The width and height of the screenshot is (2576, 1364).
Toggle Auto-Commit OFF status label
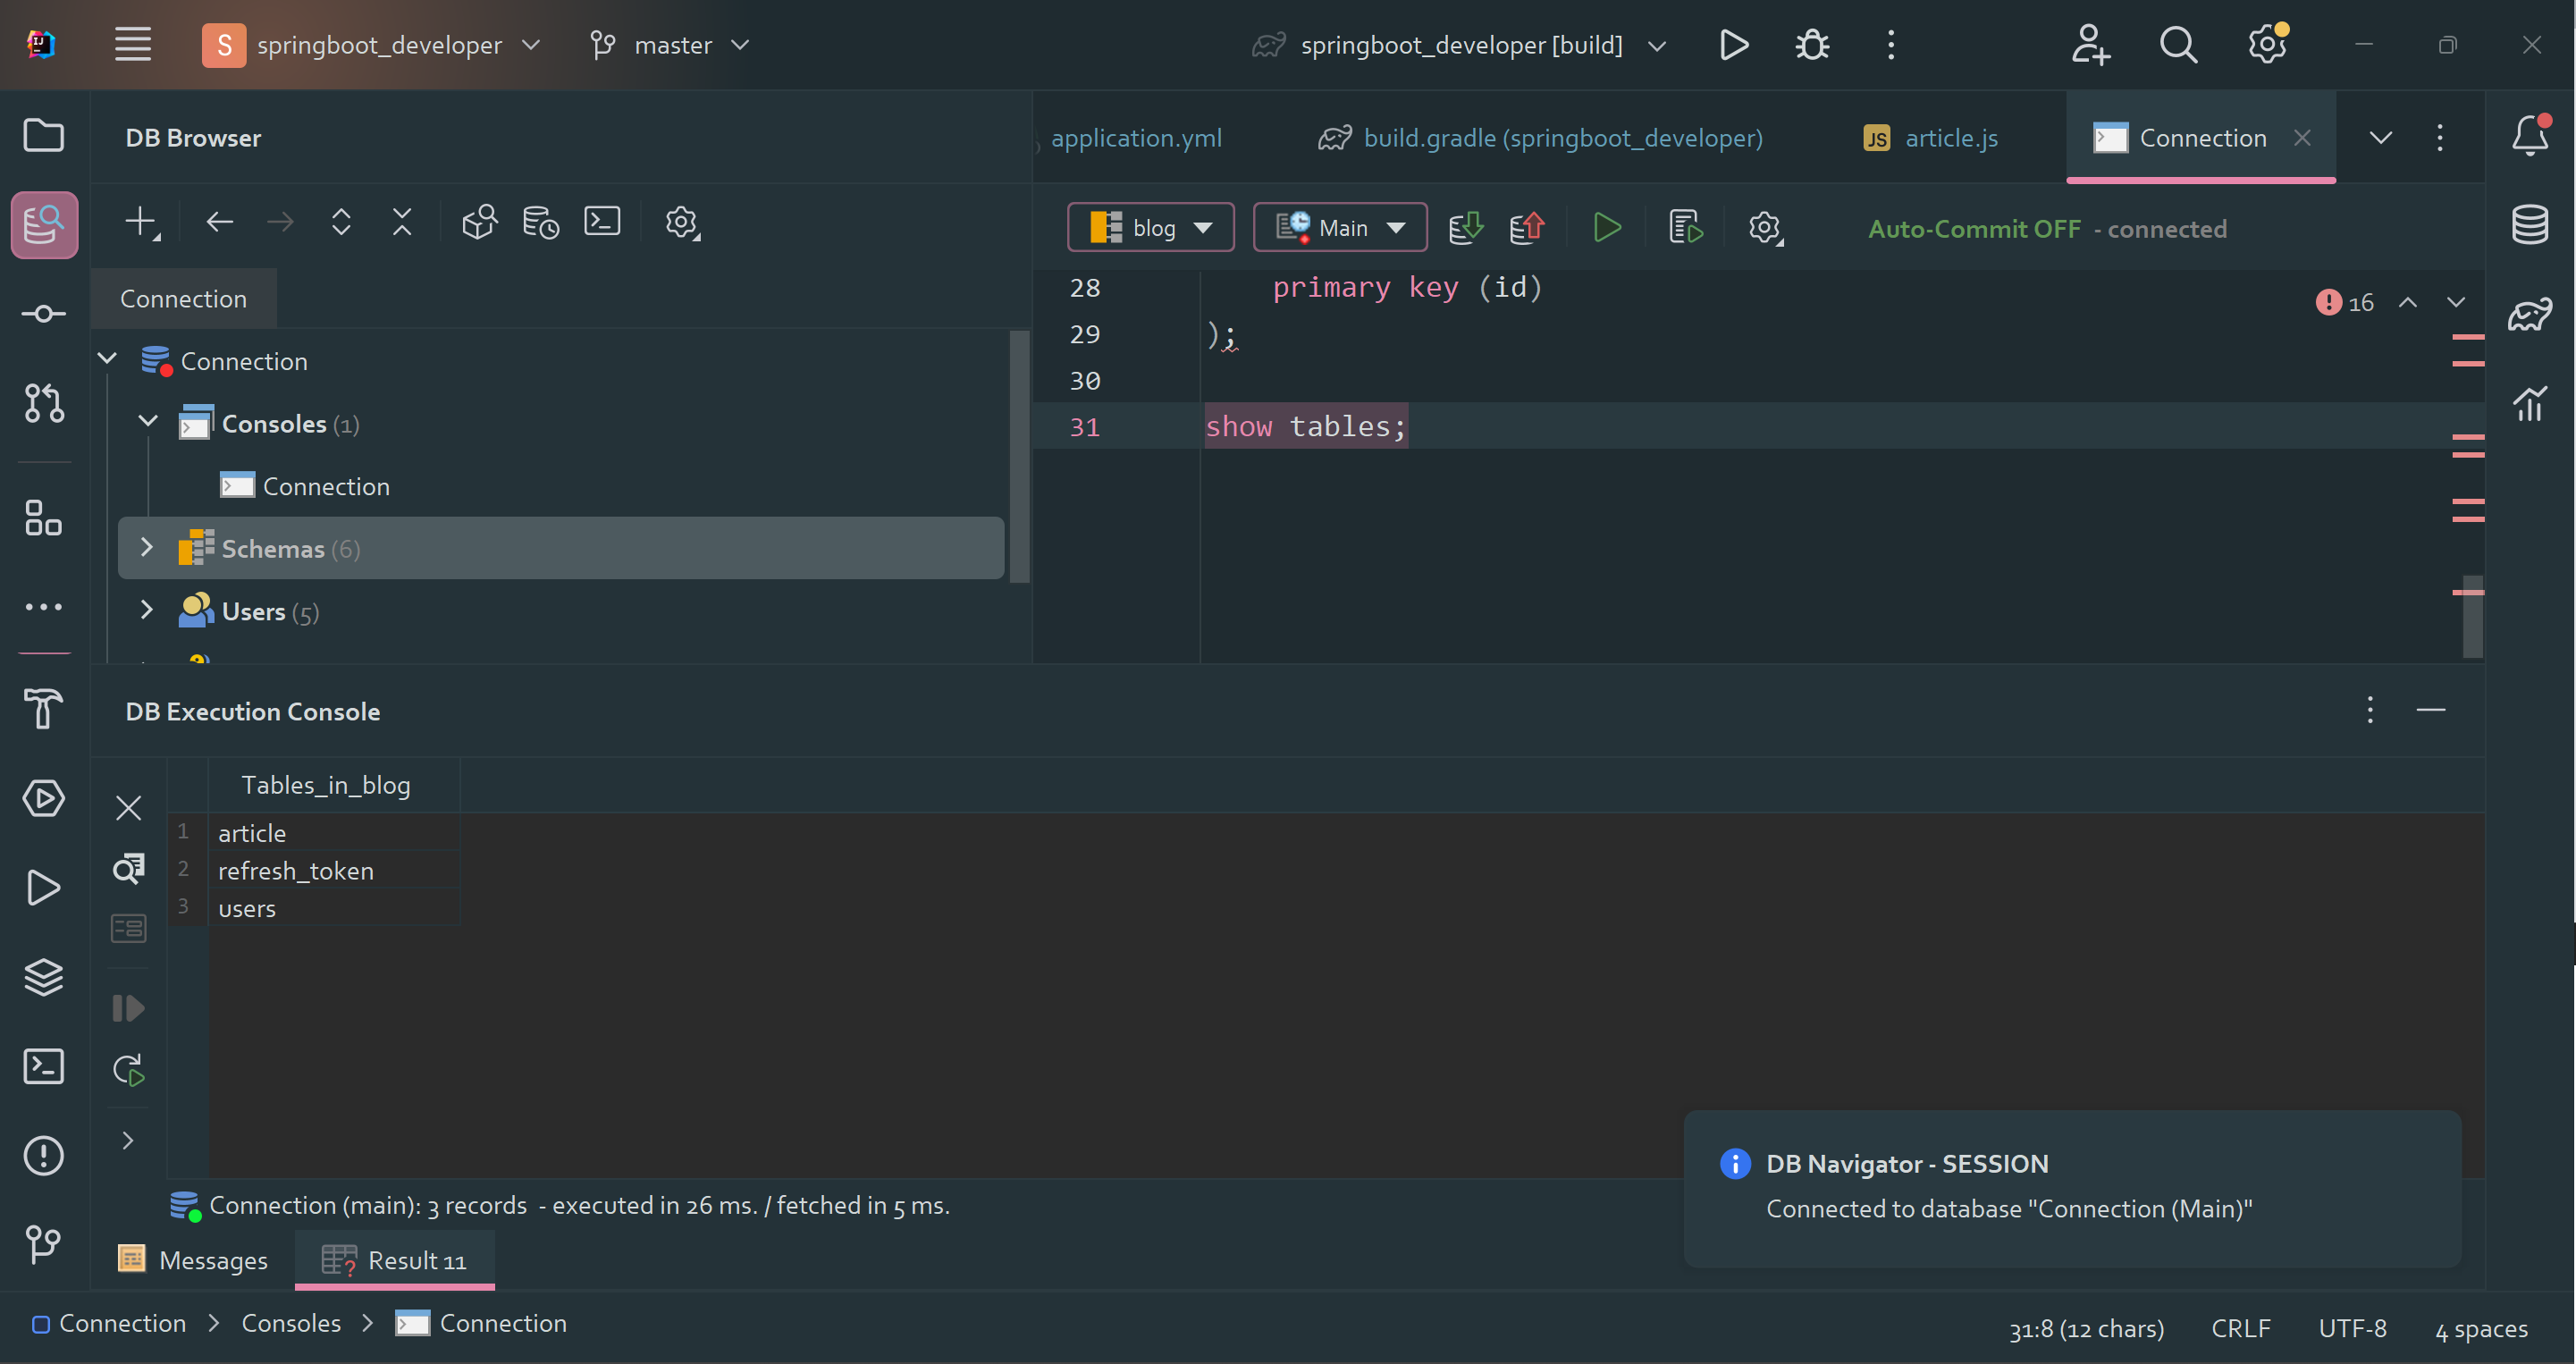point(1973,229)
